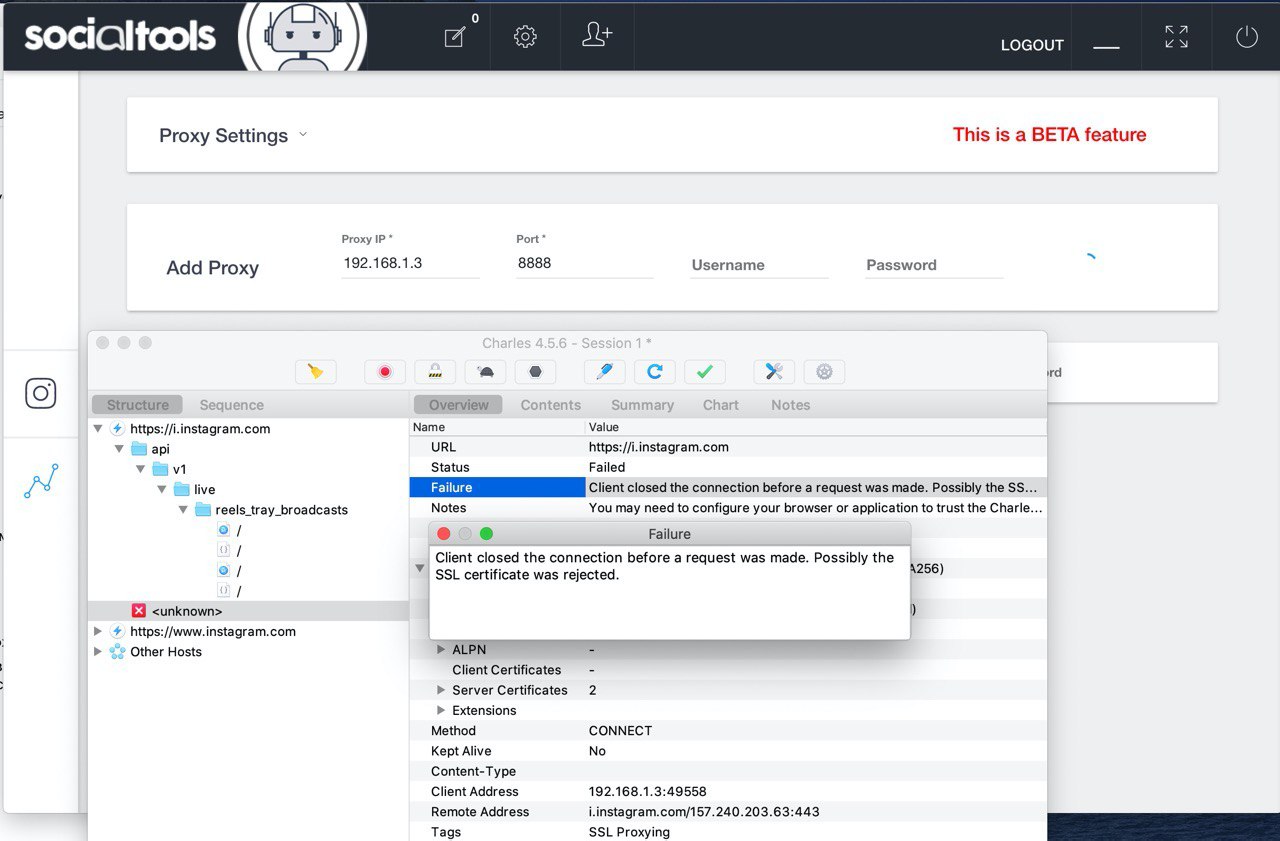The width and height of the screenshot is (1280, 841).
Task: Click the repeat request arrow icon in Charles
Action: 654,372
